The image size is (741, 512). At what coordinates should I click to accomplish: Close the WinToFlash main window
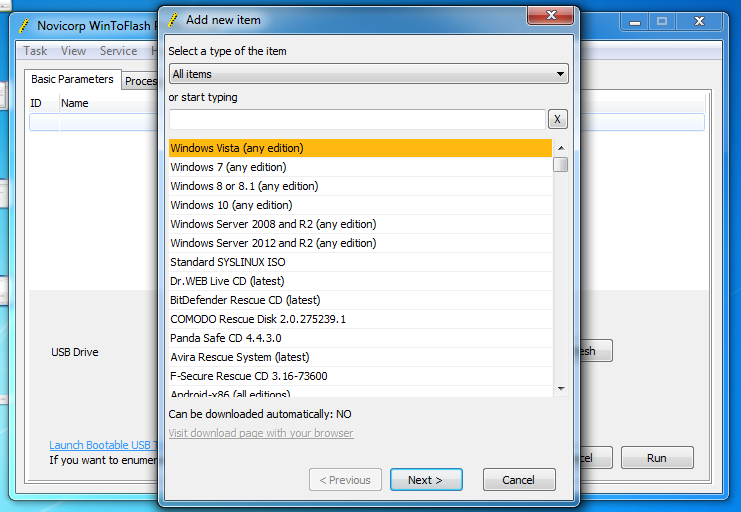click(699, 22)
